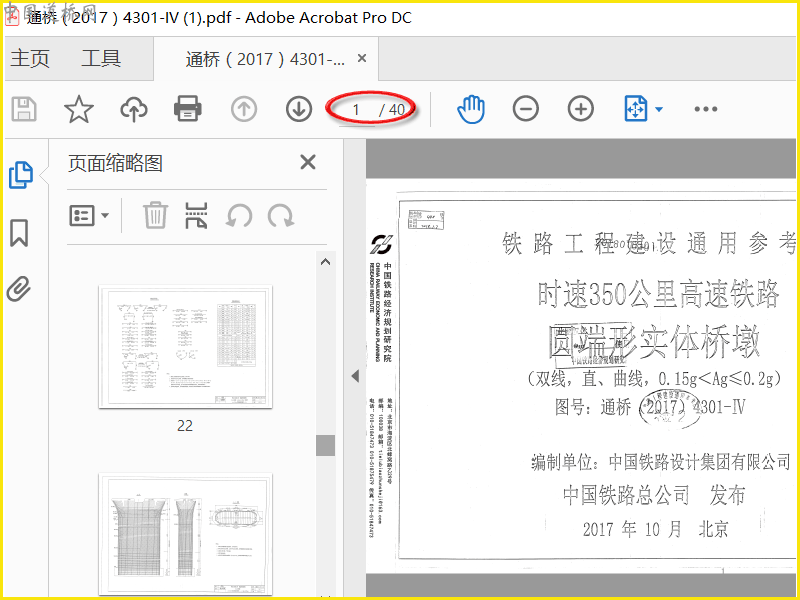Image resolution: width=800 pixels, height=600 pixels.
Task: Open page thumbnails panel icon
Action: point(21,175)
